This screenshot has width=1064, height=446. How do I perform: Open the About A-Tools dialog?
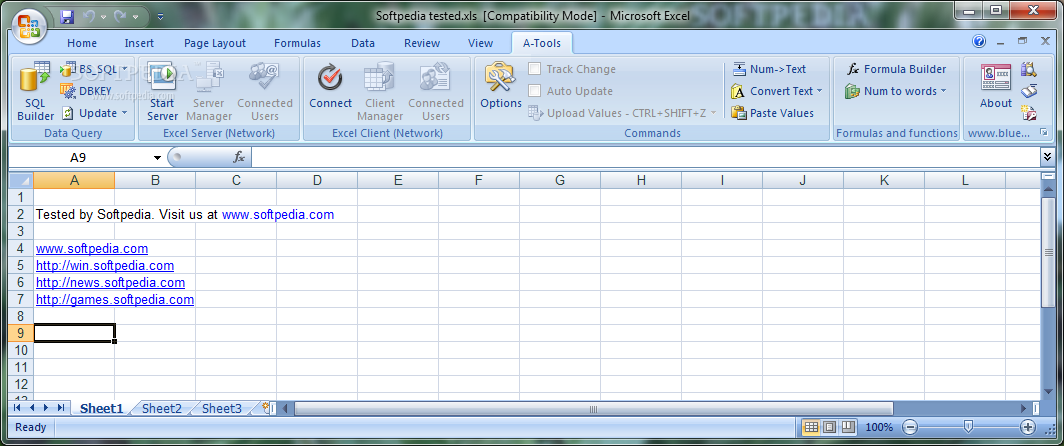pos(995,87)
